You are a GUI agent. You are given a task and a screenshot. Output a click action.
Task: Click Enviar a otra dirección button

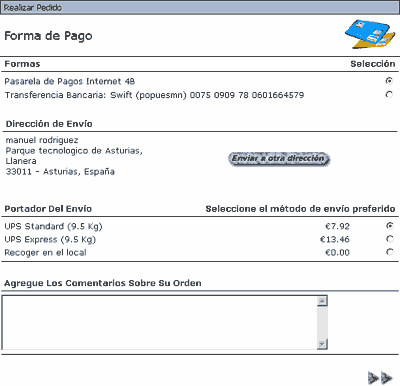[279, 159]
